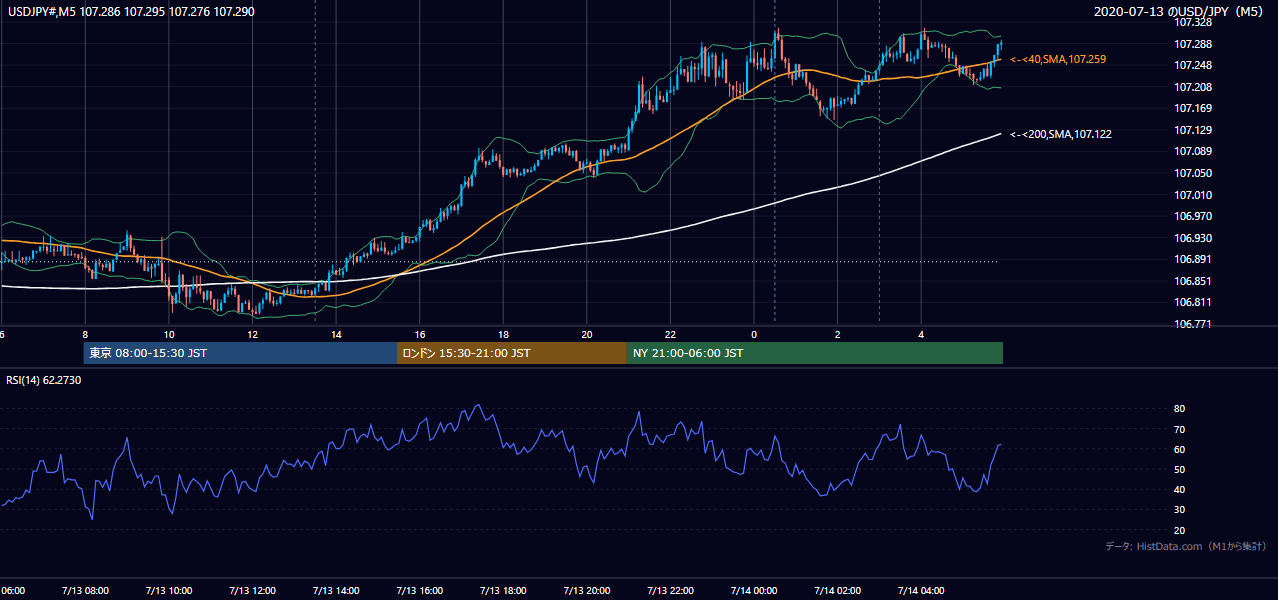The width and height of the screenshot is (1278, 600).
Task: Click price scale value 107.089
Action: [1193, 151]
